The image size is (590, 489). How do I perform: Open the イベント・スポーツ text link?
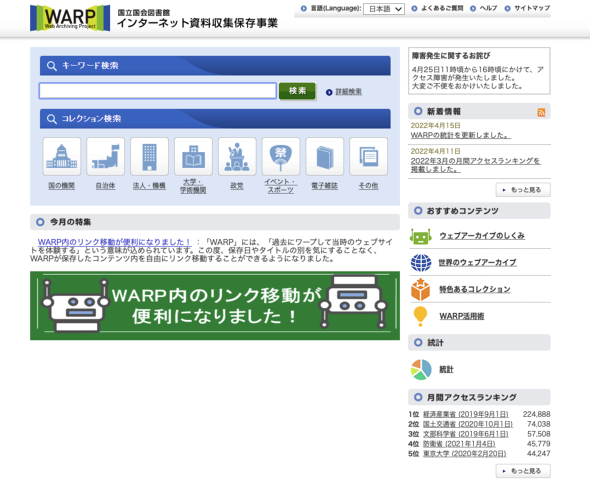(x=281, y=186)
